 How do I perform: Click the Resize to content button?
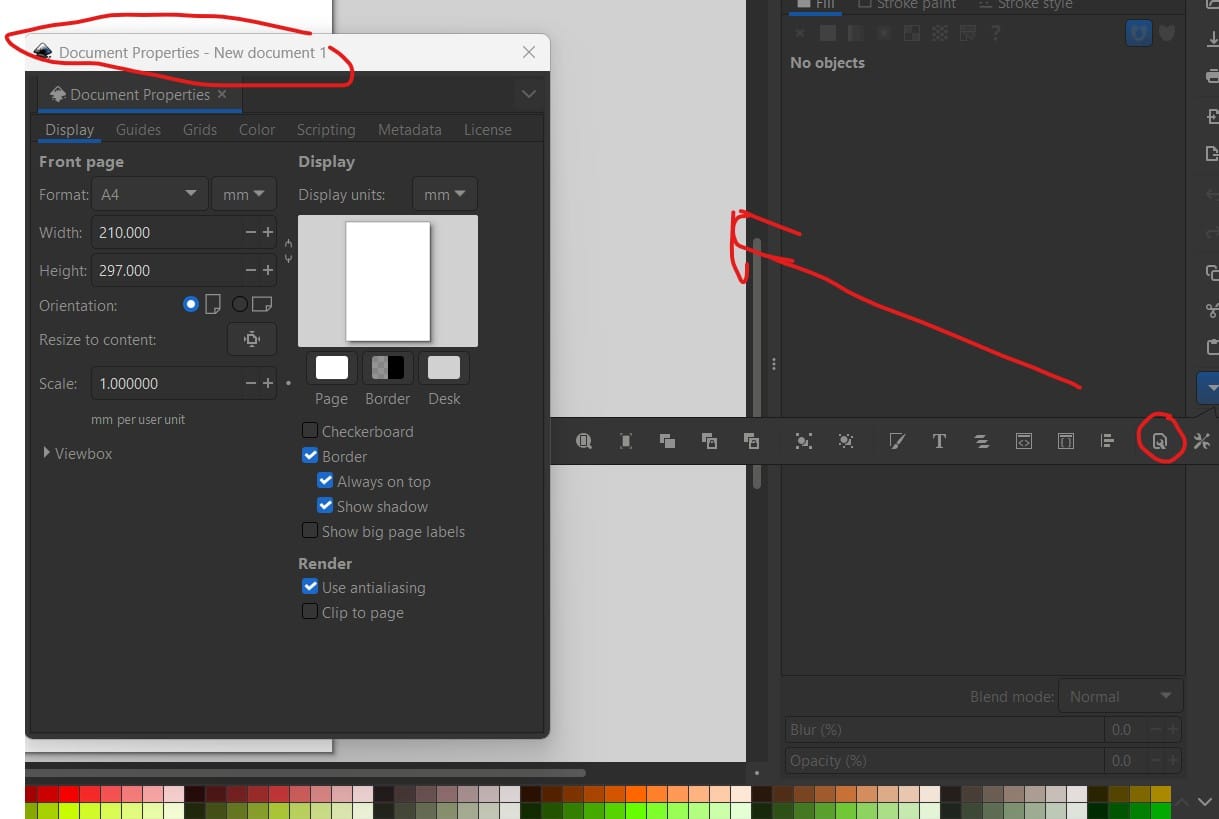252,339
